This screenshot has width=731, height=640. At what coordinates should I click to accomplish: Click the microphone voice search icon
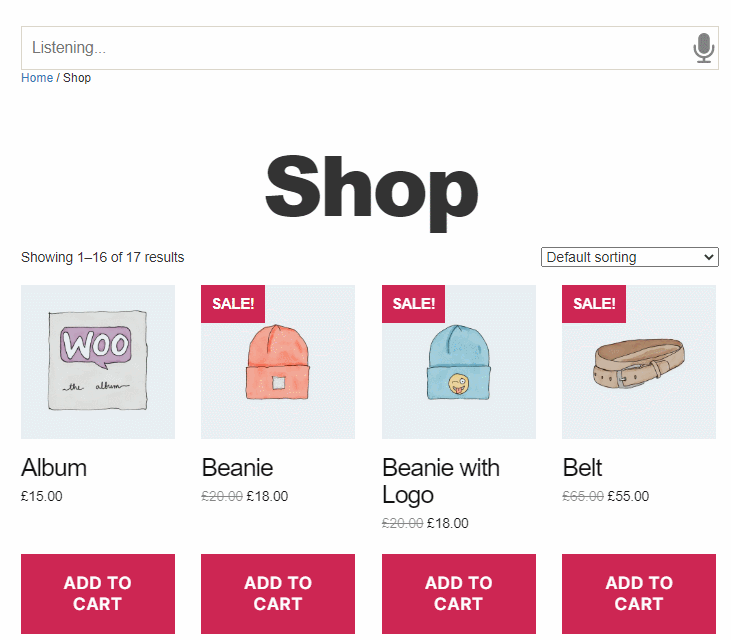703,48
